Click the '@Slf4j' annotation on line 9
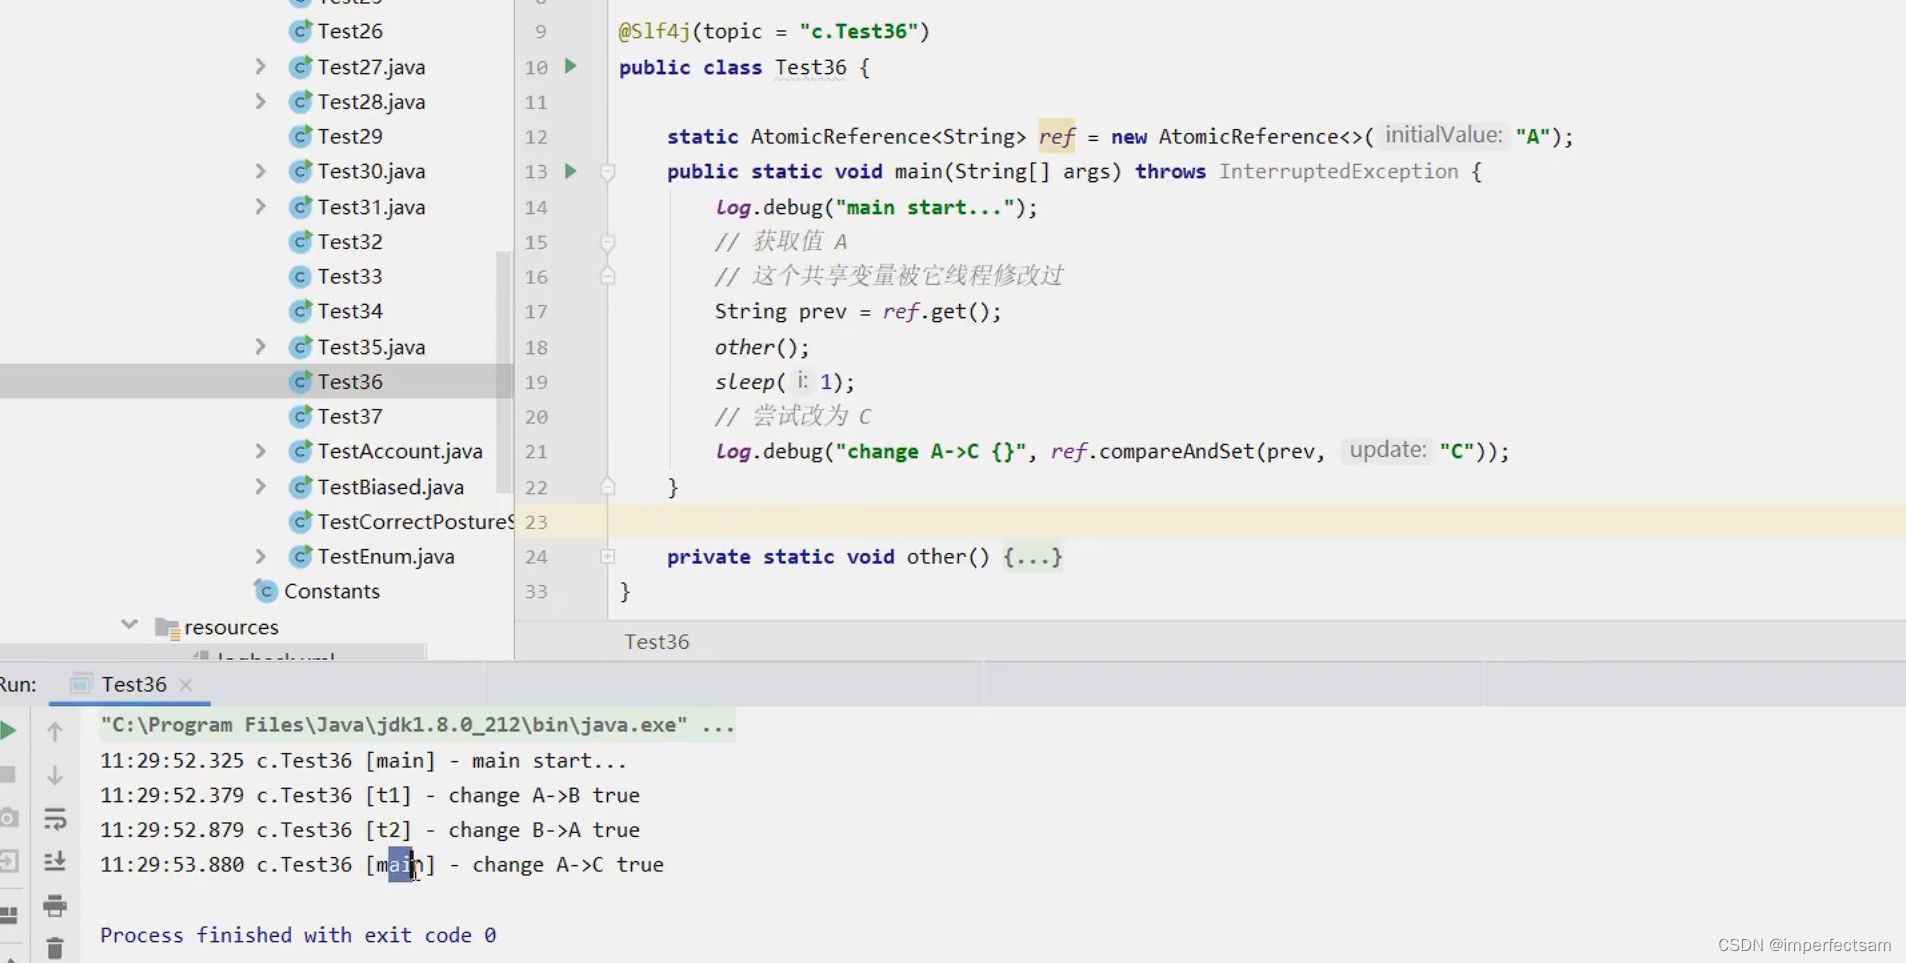1906x963 pixels. (654, 31)
